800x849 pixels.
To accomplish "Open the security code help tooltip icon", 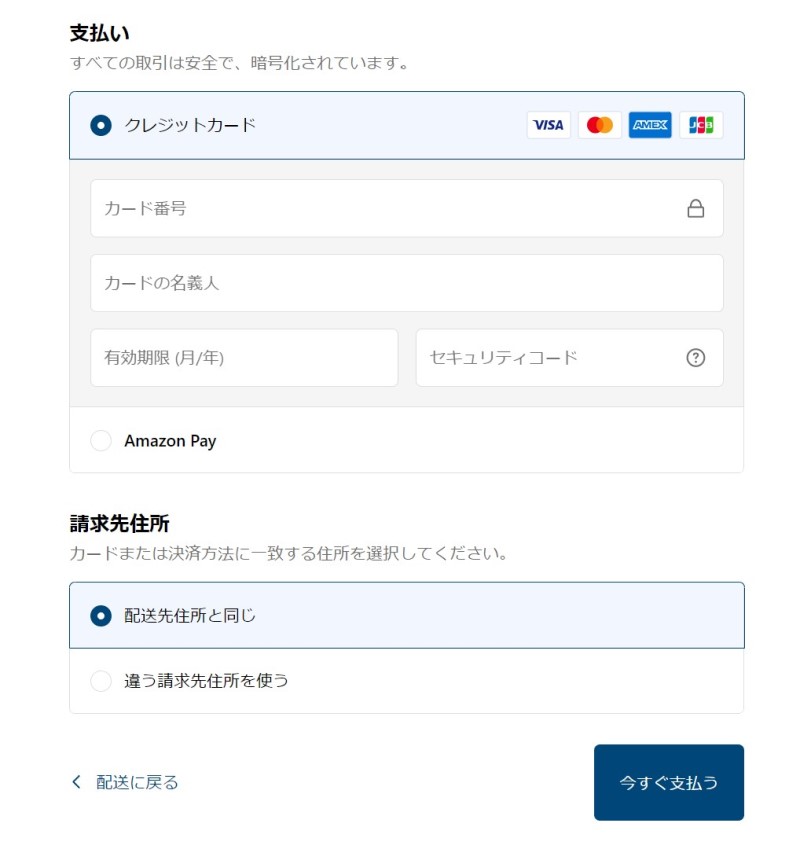I will click(x=696, y=357).
